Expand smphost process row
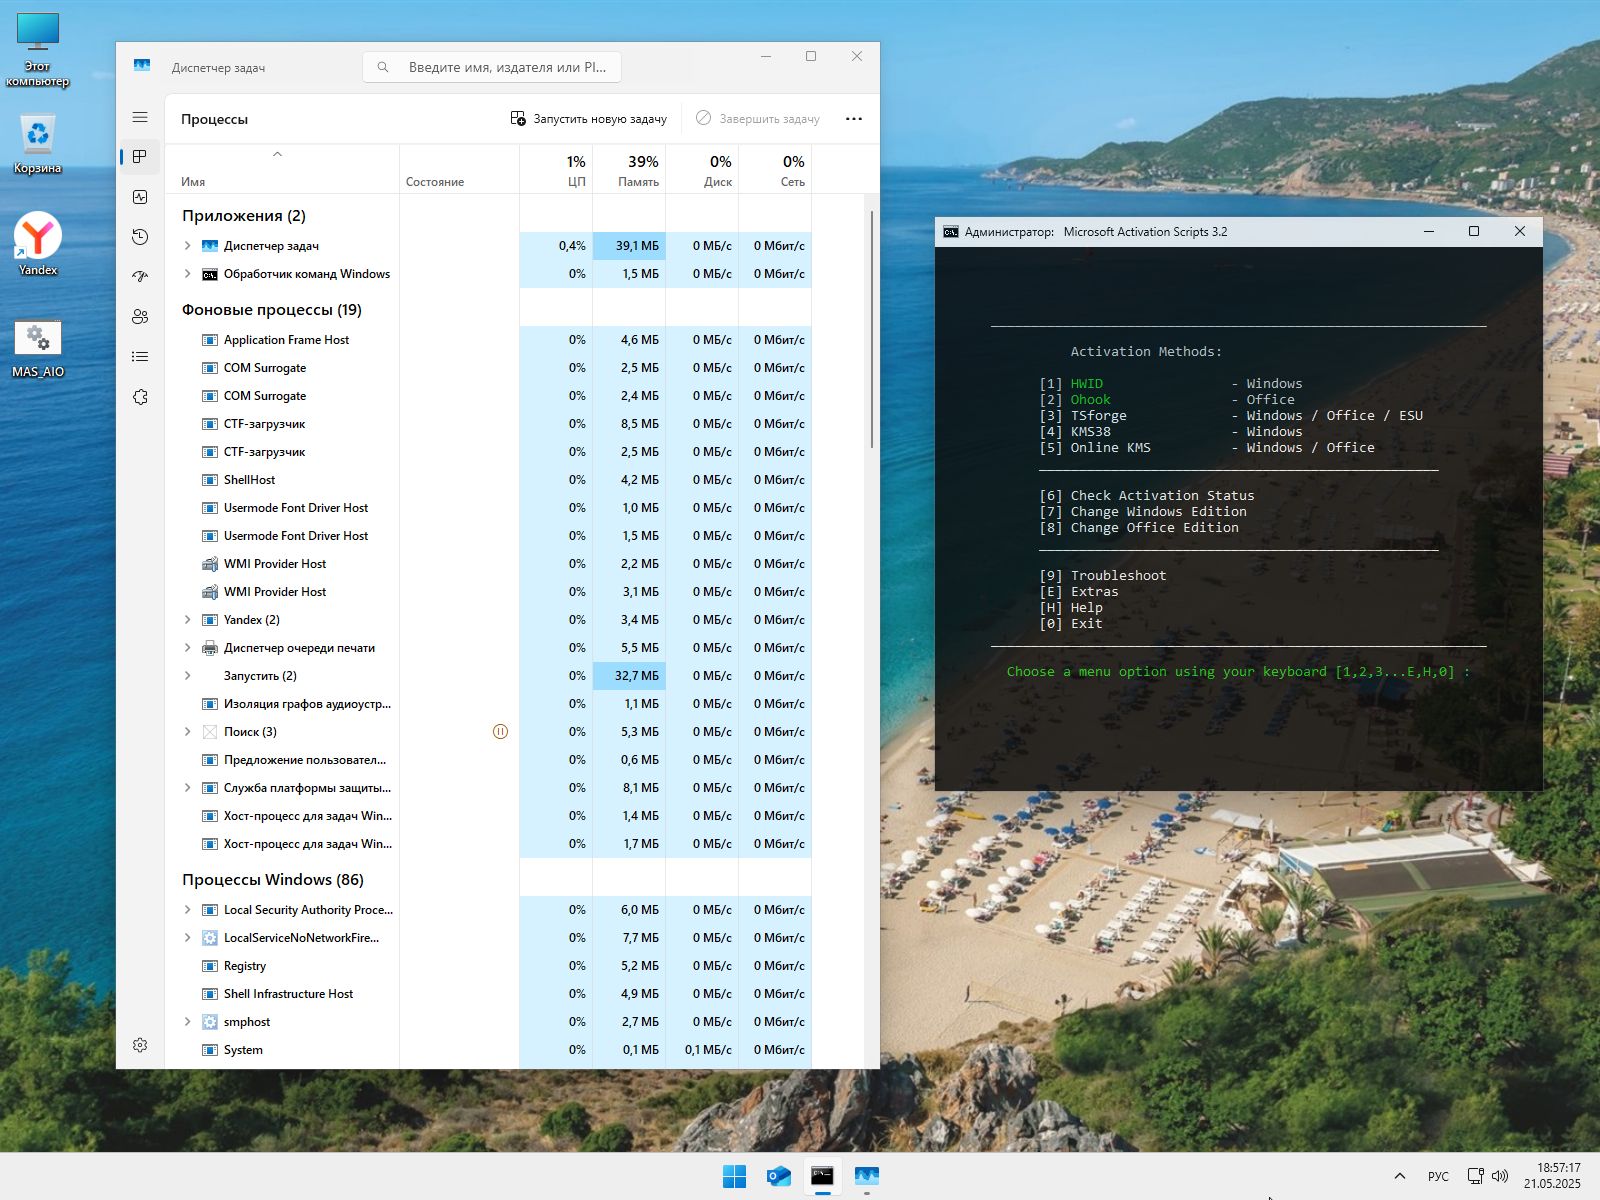The width and height of the screenshot is (1600, 1200). pos(187,1022)
